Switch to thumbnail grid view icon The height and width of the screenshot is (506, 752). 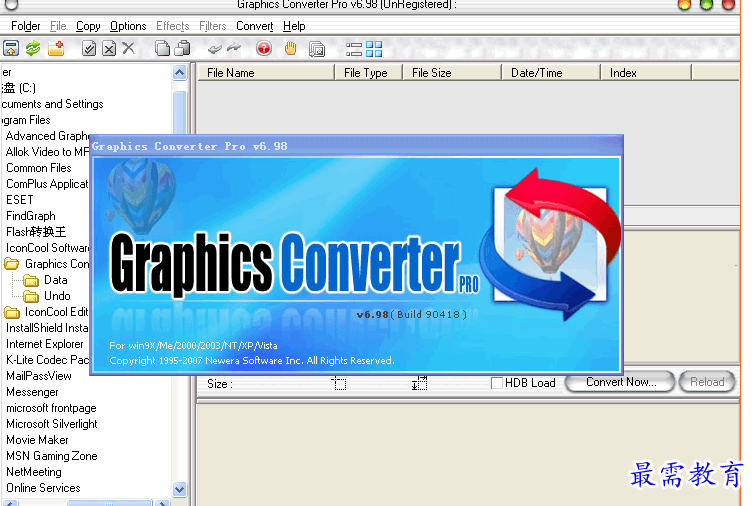pyautogui.click(x=374, y=49)
